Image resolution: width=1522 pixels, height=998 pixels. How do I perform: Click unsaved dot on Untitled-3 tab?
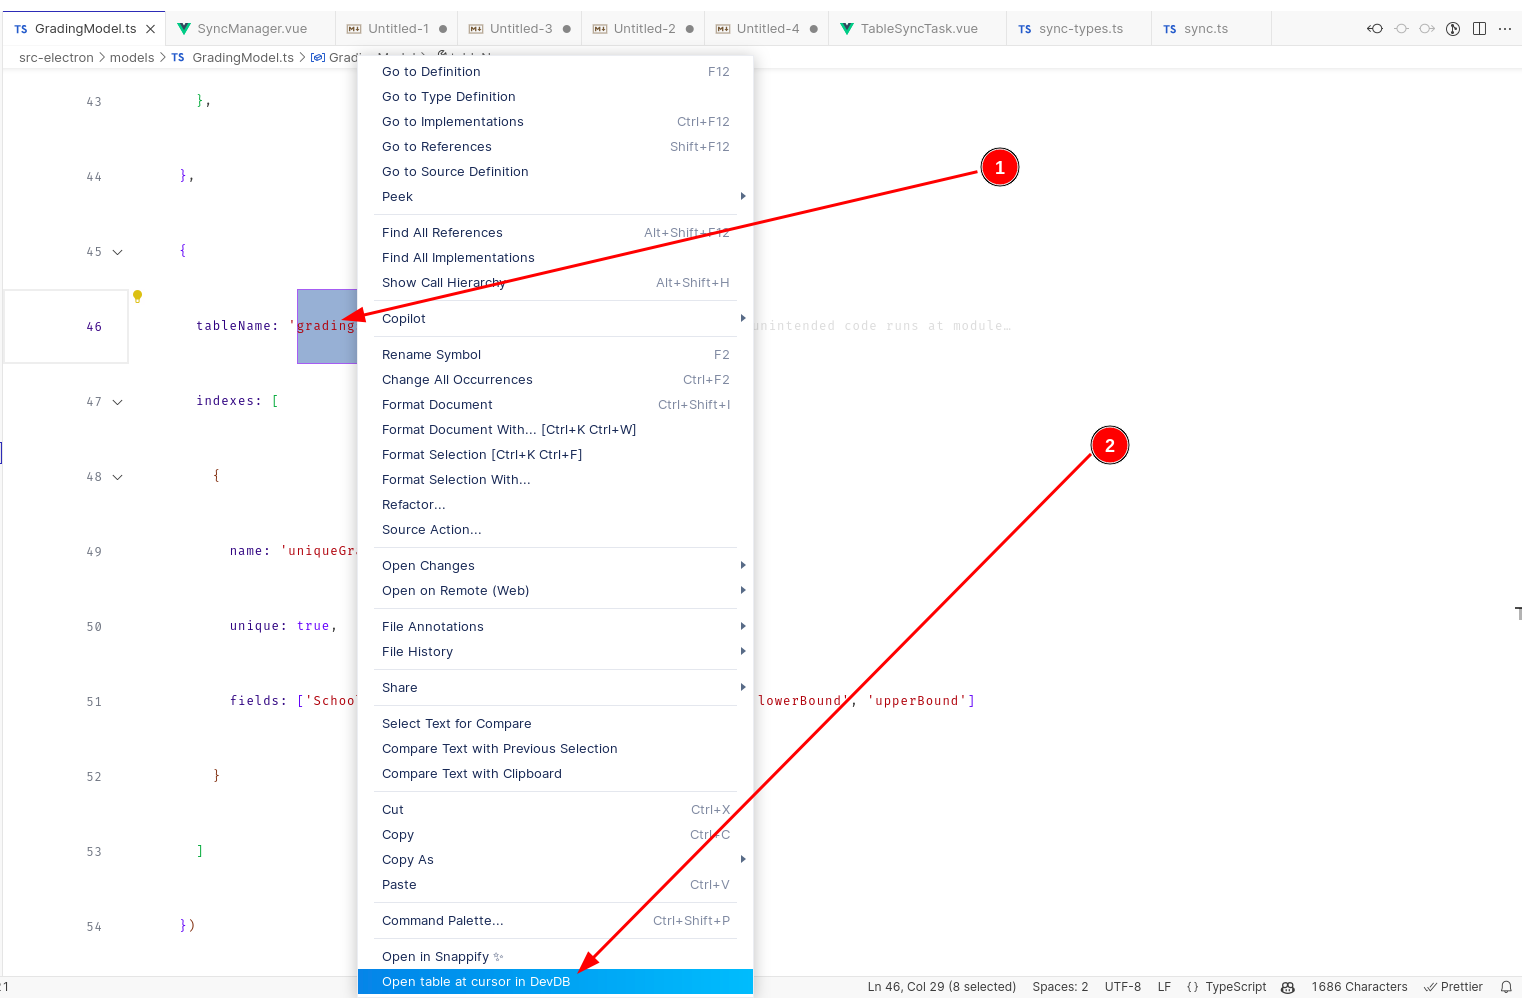pyautogui.click(x=567, y=29)
